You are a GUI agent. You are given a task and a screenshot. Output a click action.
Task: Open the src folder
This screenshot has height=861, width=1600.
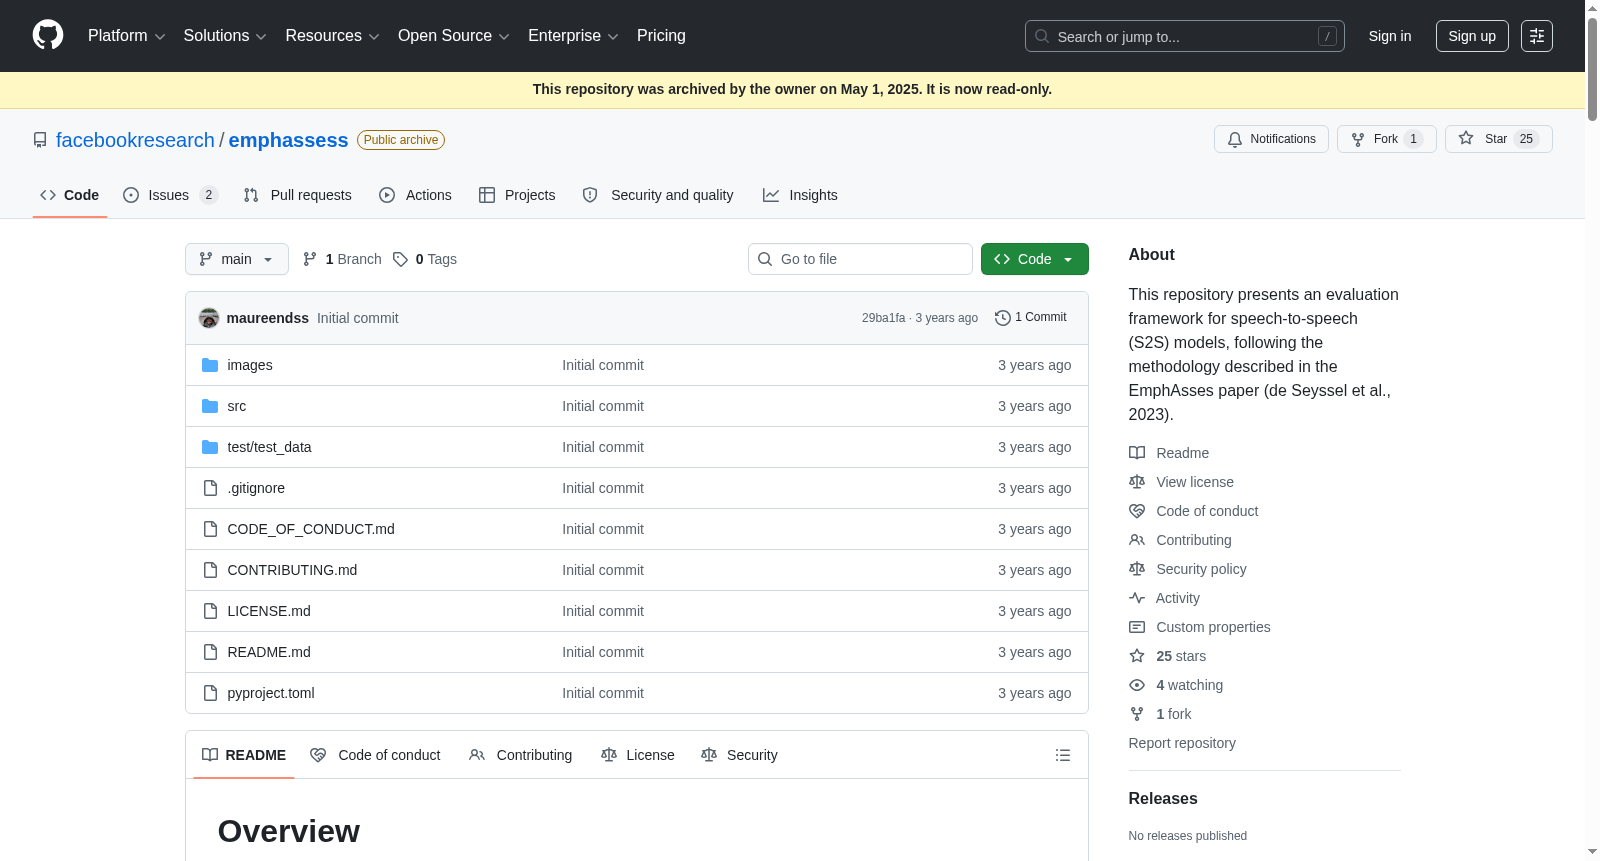click(x=237, y=406)
